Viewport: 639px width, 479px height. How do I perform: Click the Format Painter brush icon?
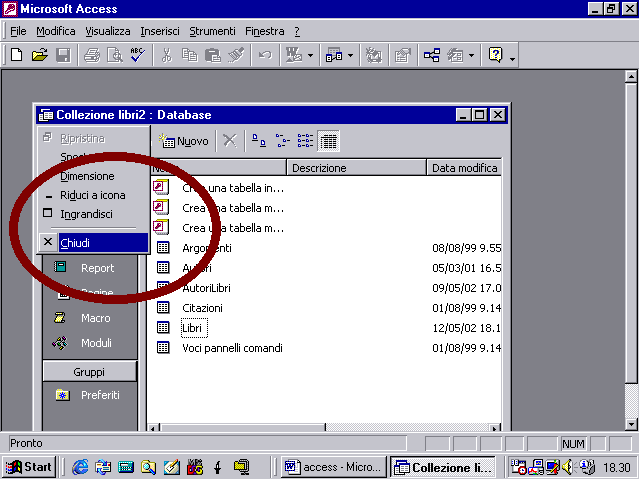pos(236,55)
